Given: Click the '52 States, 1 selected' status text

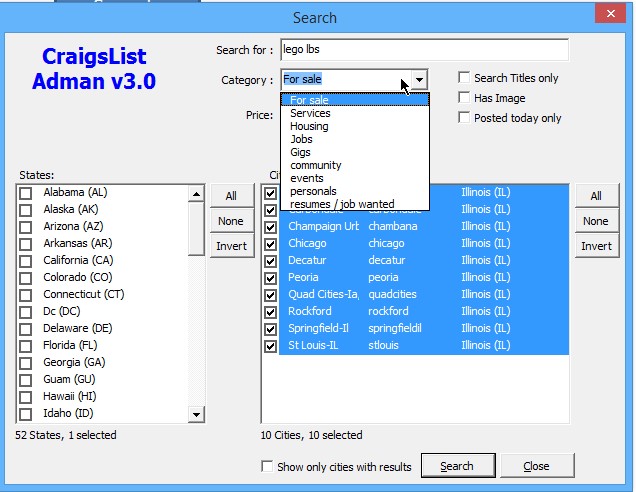Looking at the screenshot, I should 66,435.
